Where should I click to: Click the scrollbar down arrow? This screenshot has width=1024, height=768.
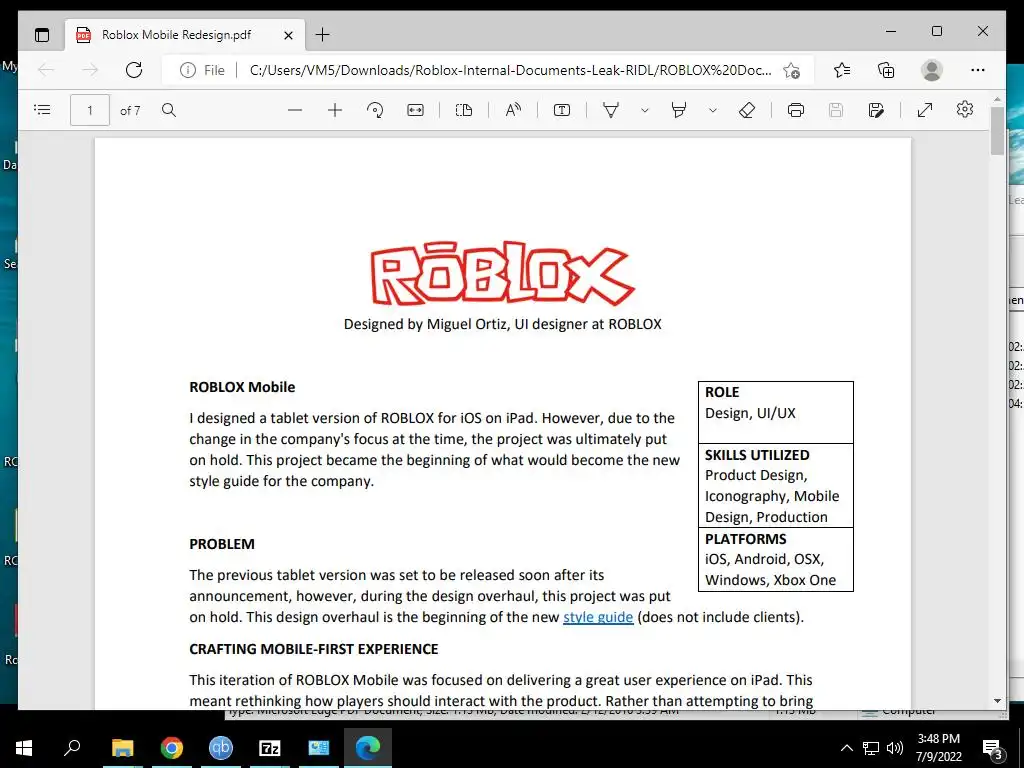tap(997, 701)
